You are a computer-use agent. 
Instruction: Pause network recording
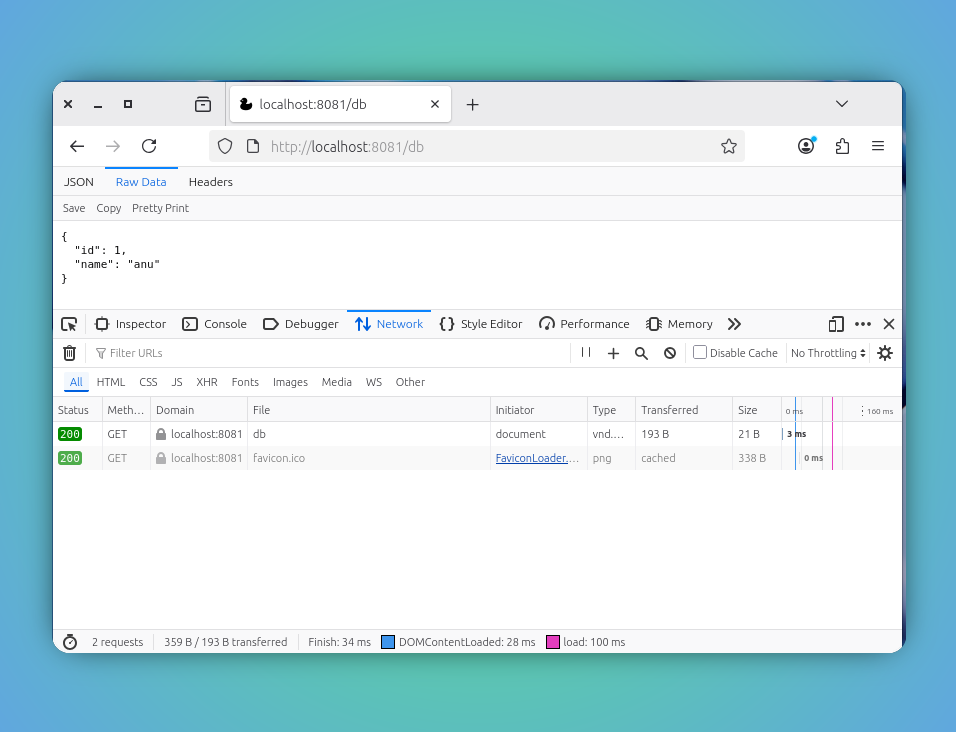pos(586,352)
